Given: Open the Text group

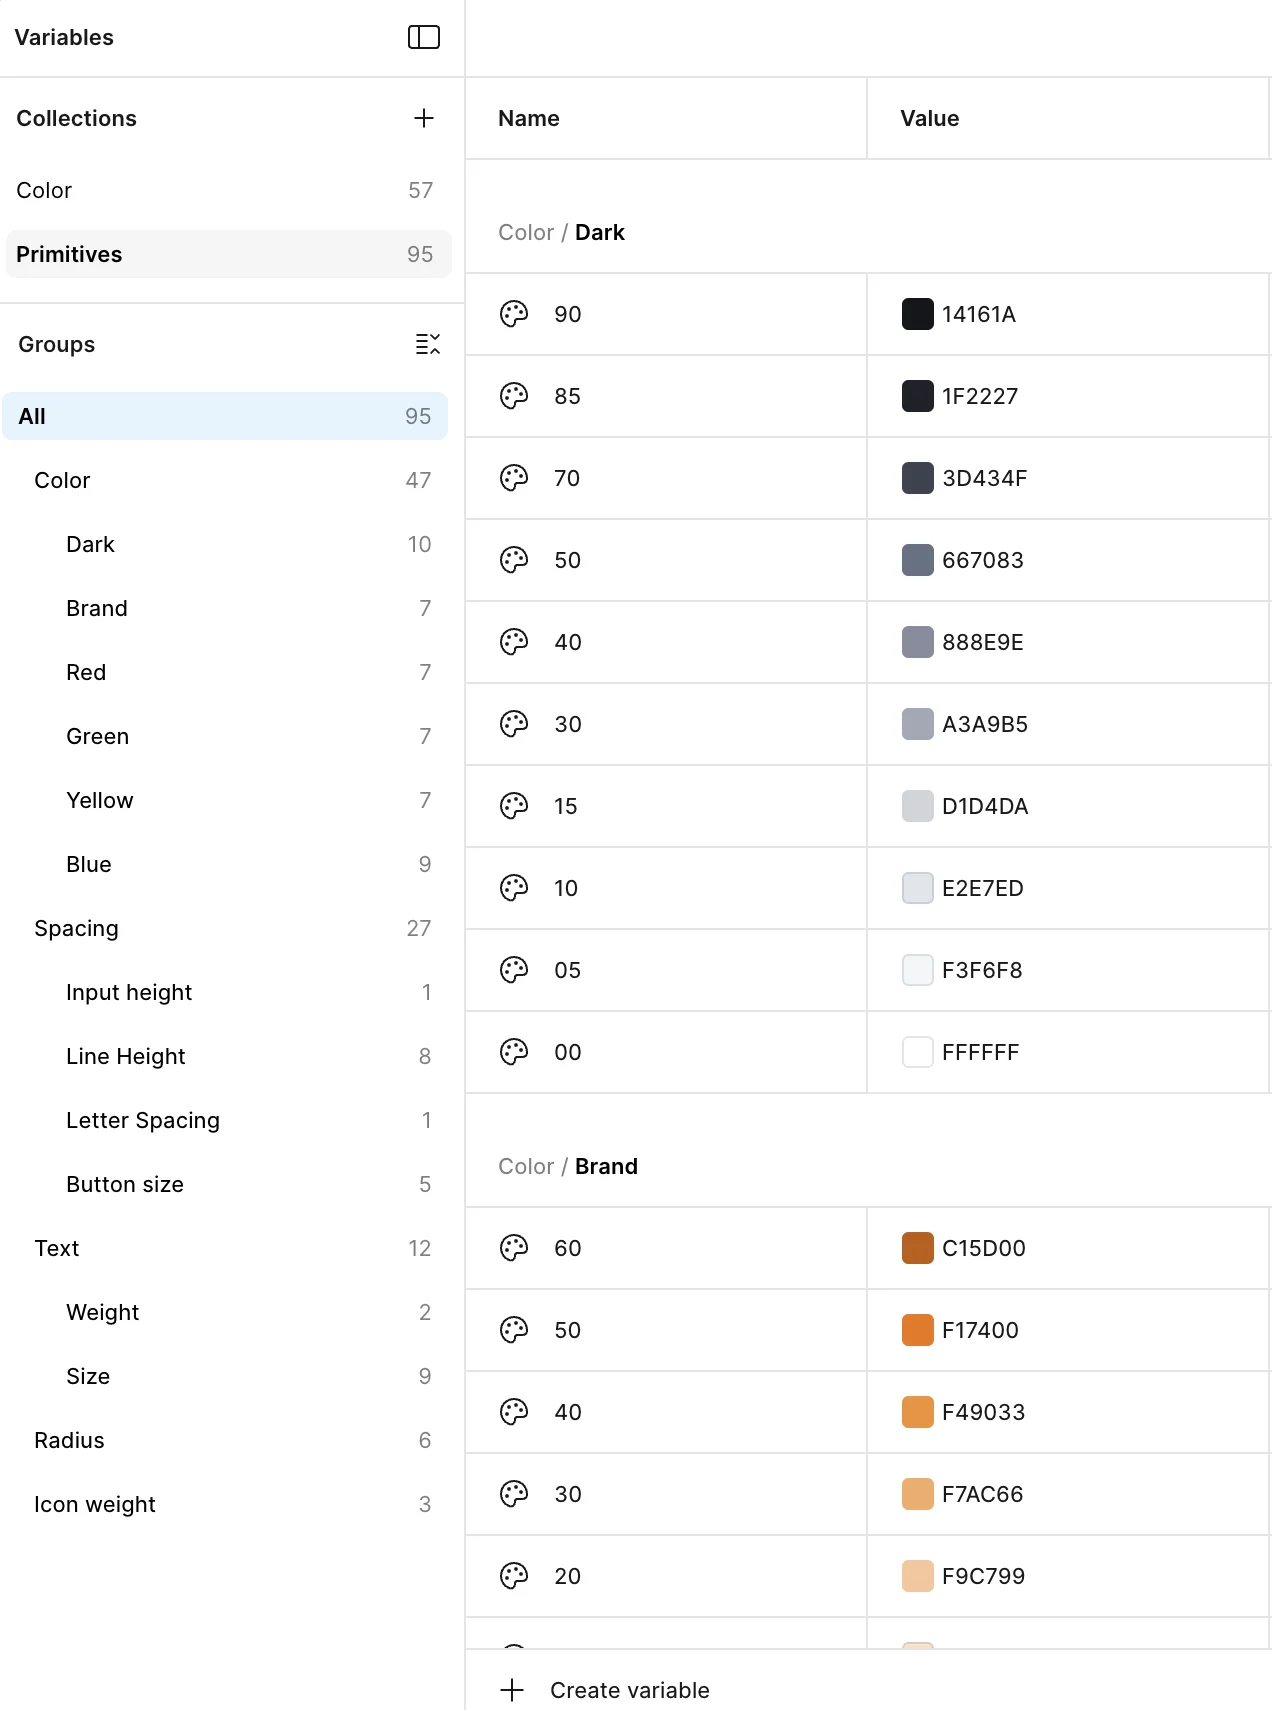Looking at the screenshot, I should coord(57,1248).
